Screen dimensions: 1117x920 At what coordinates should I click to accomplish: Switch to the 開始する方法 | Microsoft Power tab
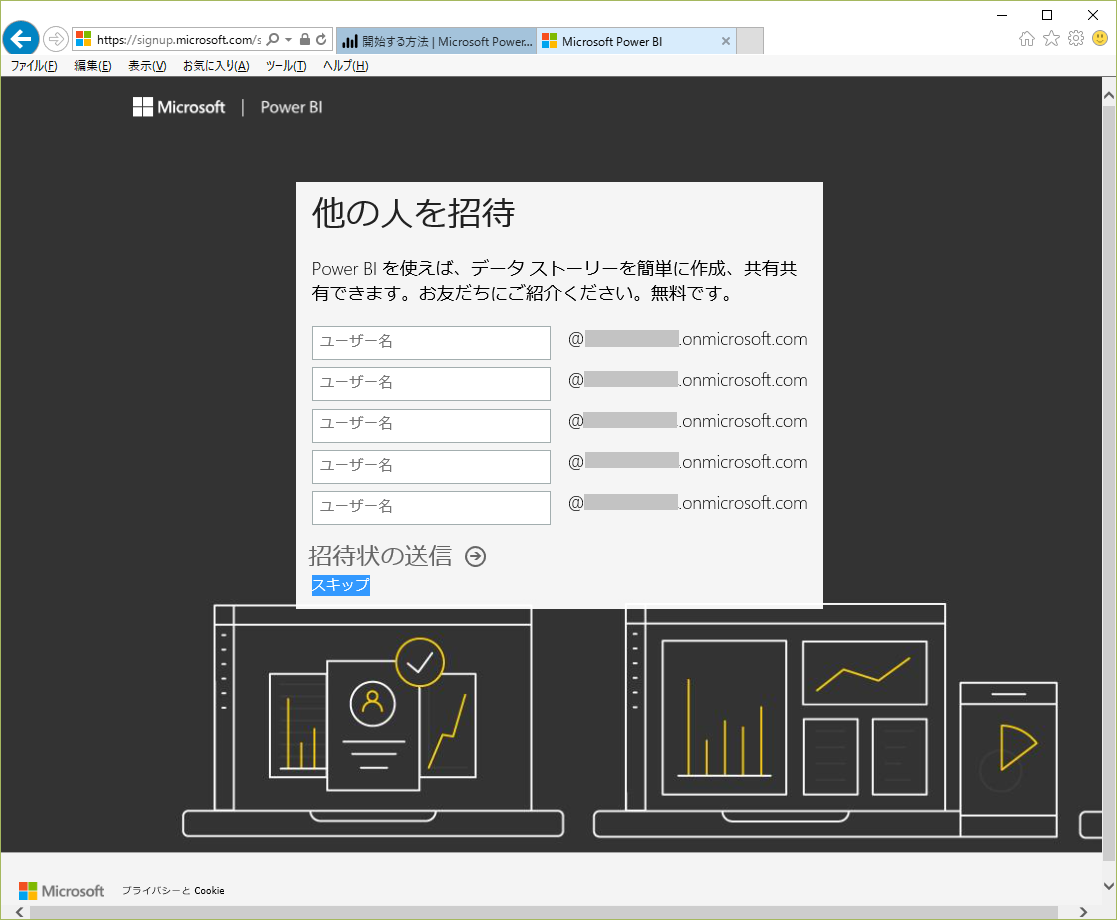(437, 41)
